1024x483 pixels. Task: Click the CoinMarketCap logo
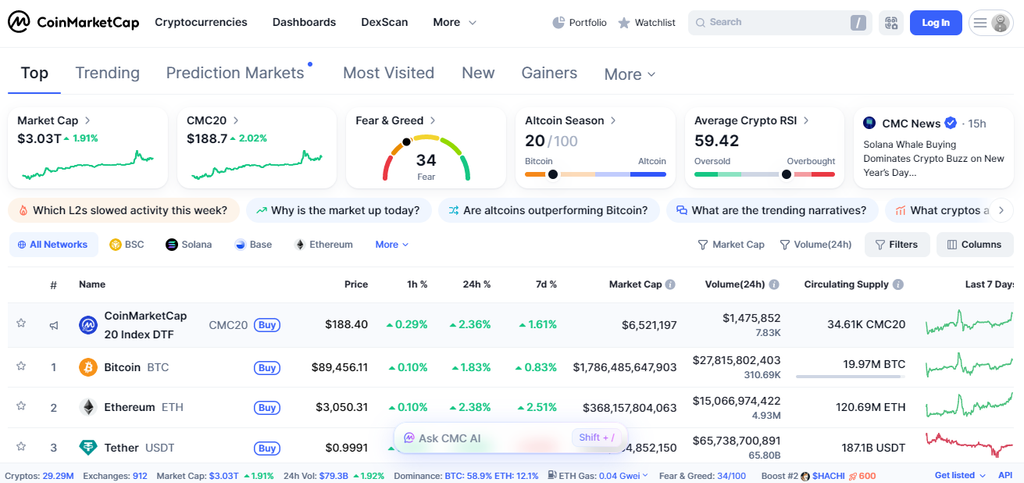[x=73, y=22]
